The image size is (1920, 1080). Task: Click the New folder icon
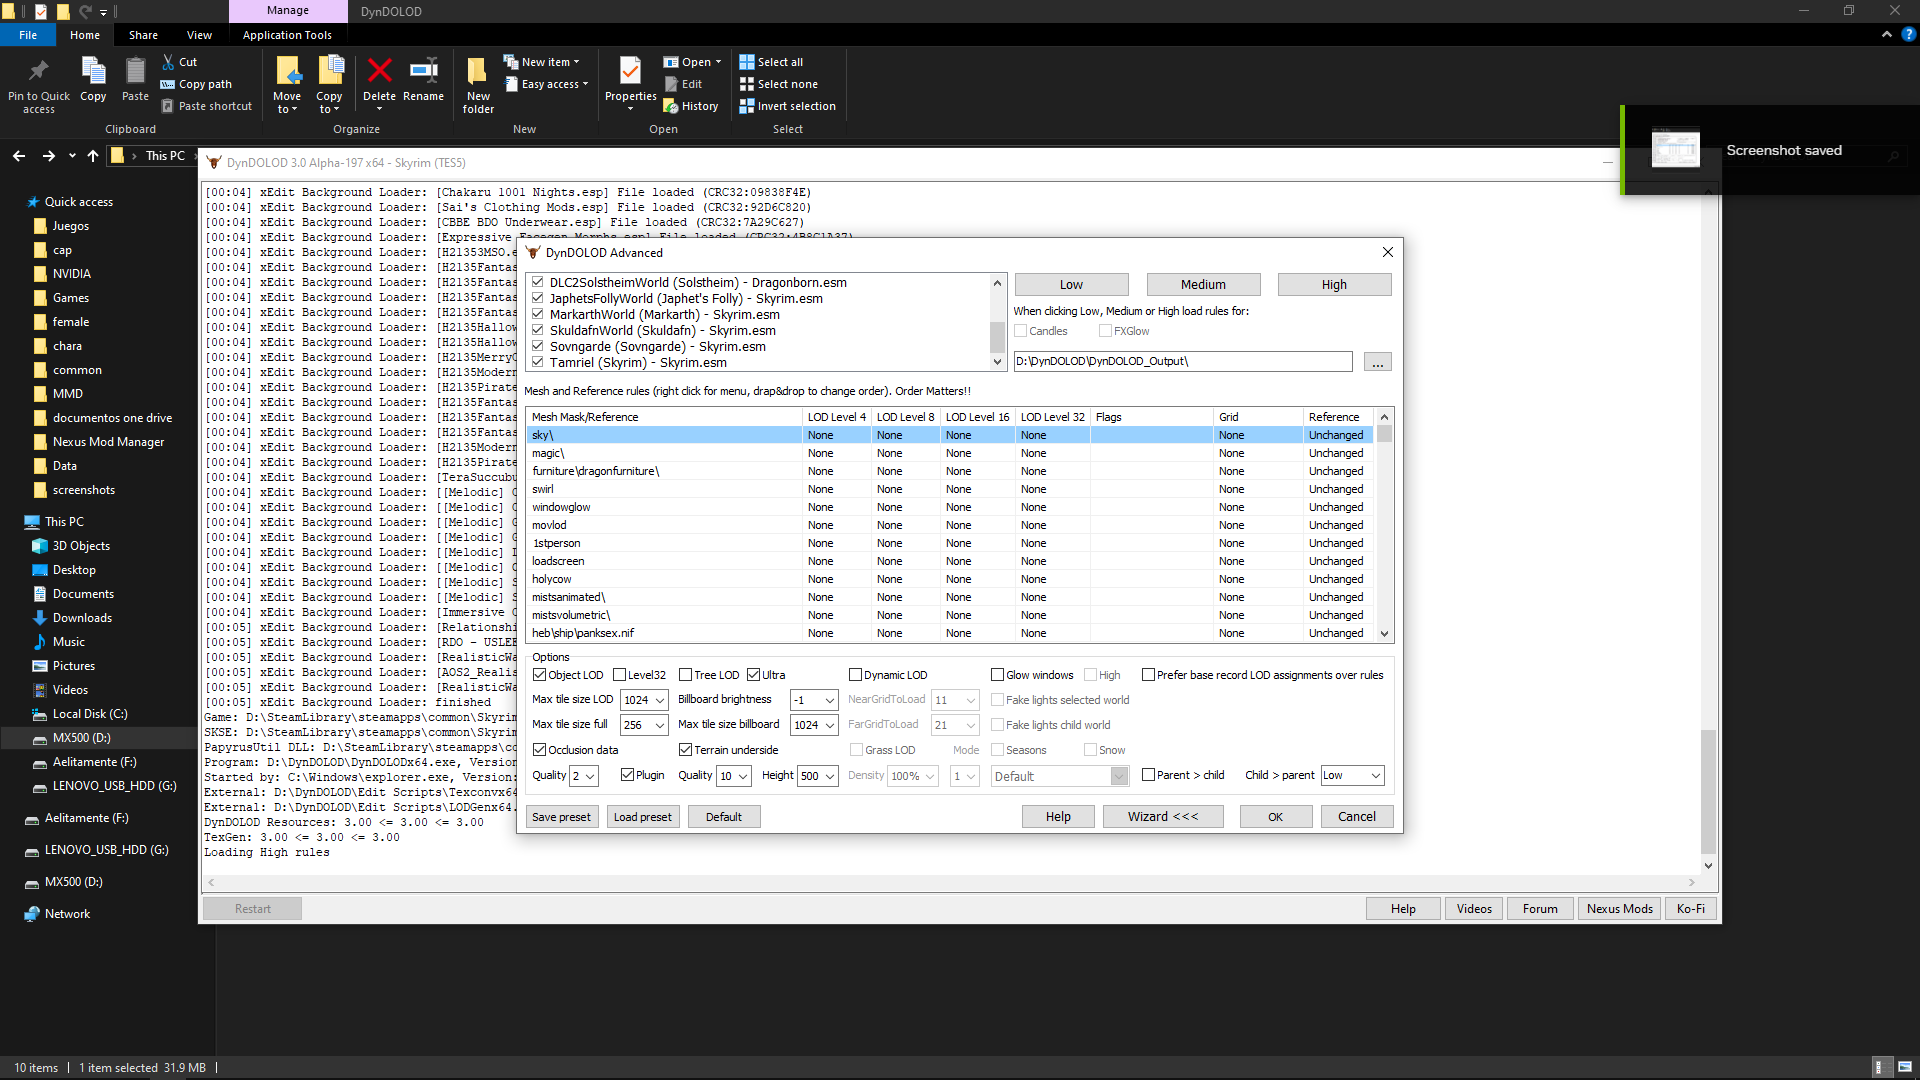(x=478, y=71)
